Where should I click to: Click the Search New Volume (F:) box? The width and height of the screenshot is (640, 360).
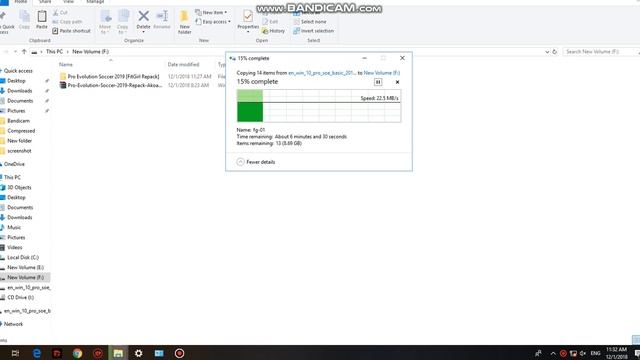click(x=598, y=52)
